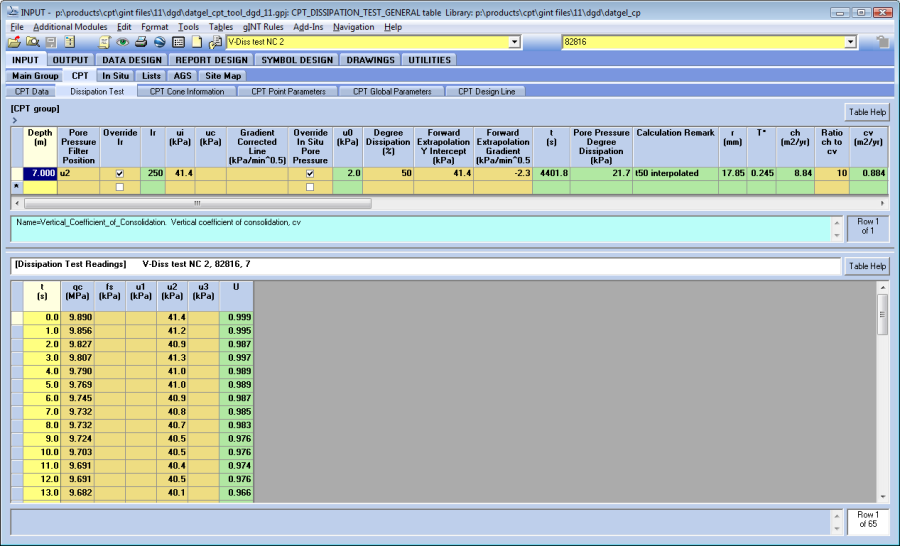Click the find magnifier folder icon
This screenshot has height=546, width=900.
32,42
